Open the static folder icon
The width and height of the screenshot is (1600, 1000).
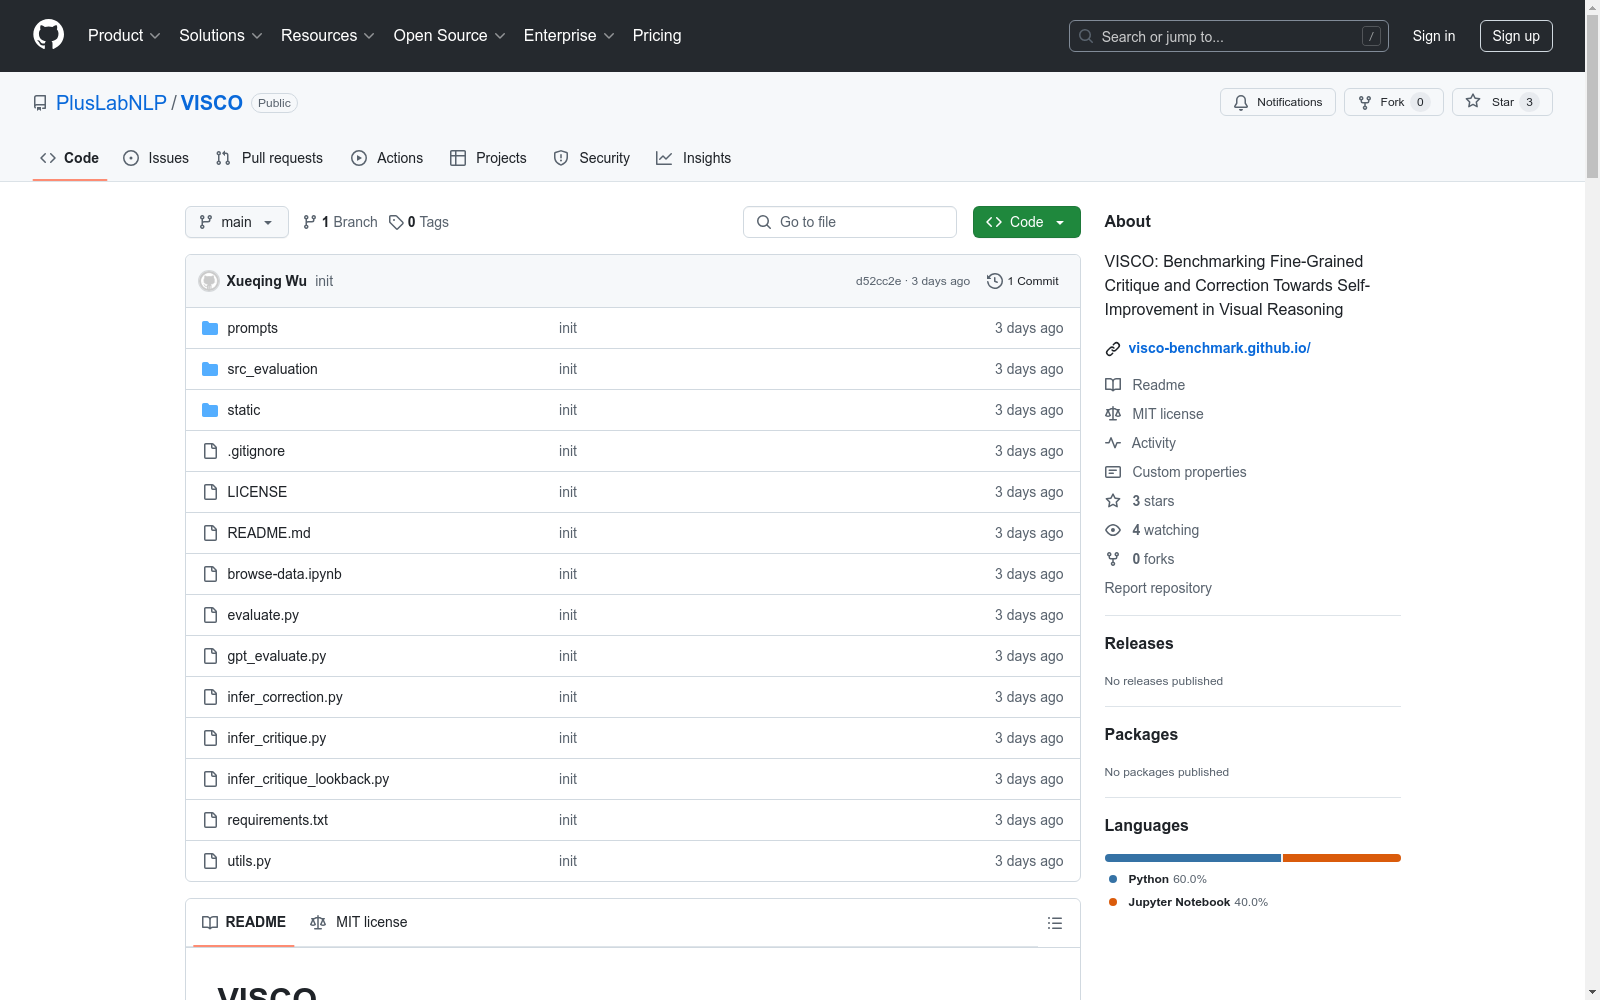tap(210, 410)
